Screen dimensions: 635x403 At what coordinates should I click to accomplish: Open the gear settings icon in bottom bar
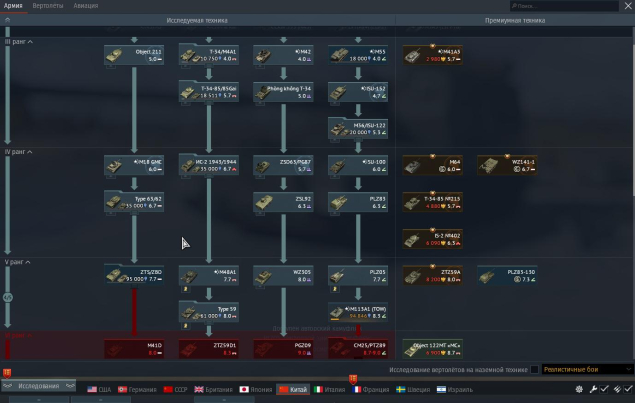[x=578, y=388]
